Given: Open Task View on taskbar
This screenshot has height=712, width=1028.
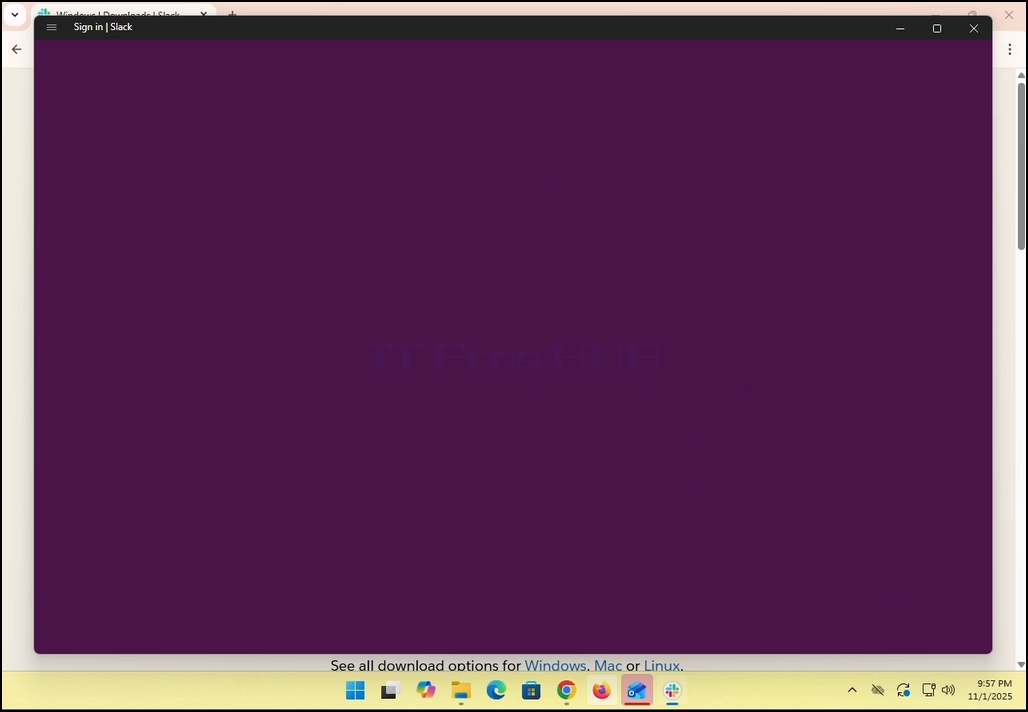Looking at the screenshot, I should tap(391, 690).
